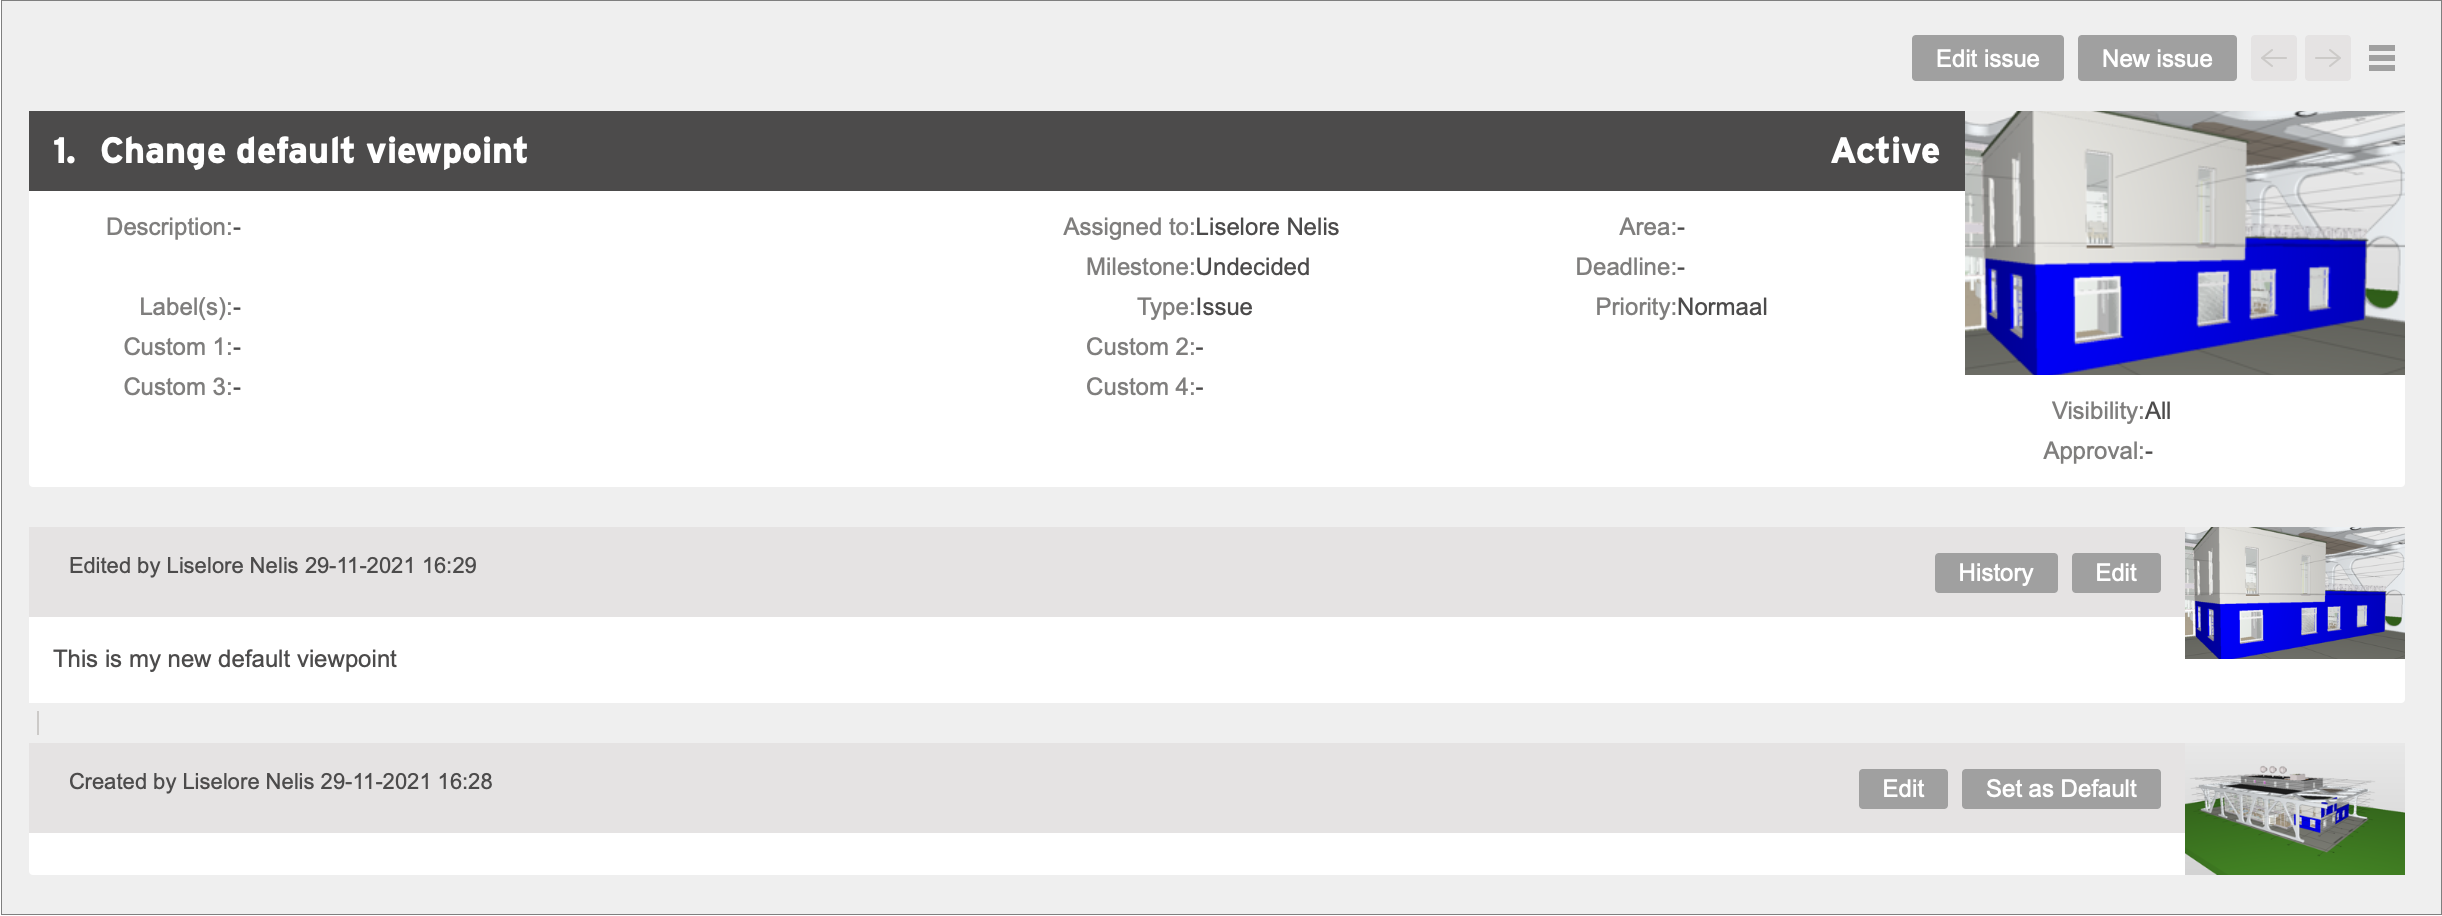Open the edited comment's viewpoint thumbnail

pyautogui.click(x=2294, y=593)
